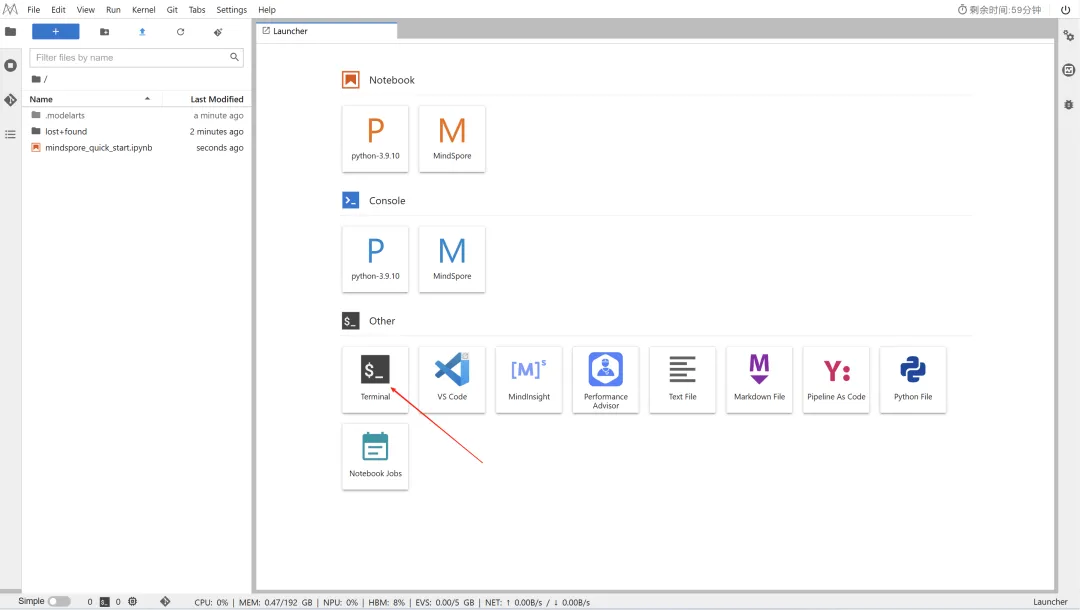The height and width of the screenshot is (610, 1080).
Task: Open the Terminal launcher
Action: [375, 379]
